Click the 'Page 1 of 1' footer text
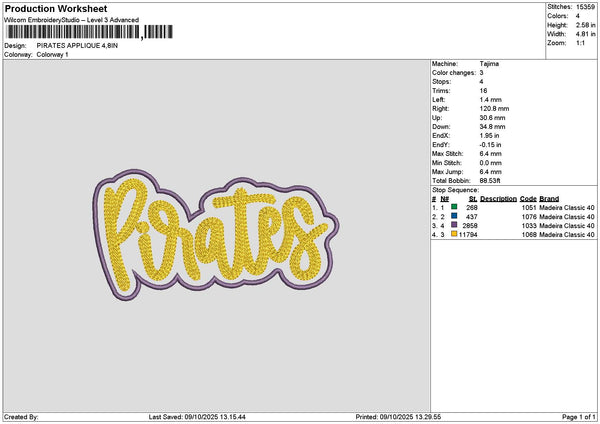This screenshot has width=600, height=424. coord(579,417)
